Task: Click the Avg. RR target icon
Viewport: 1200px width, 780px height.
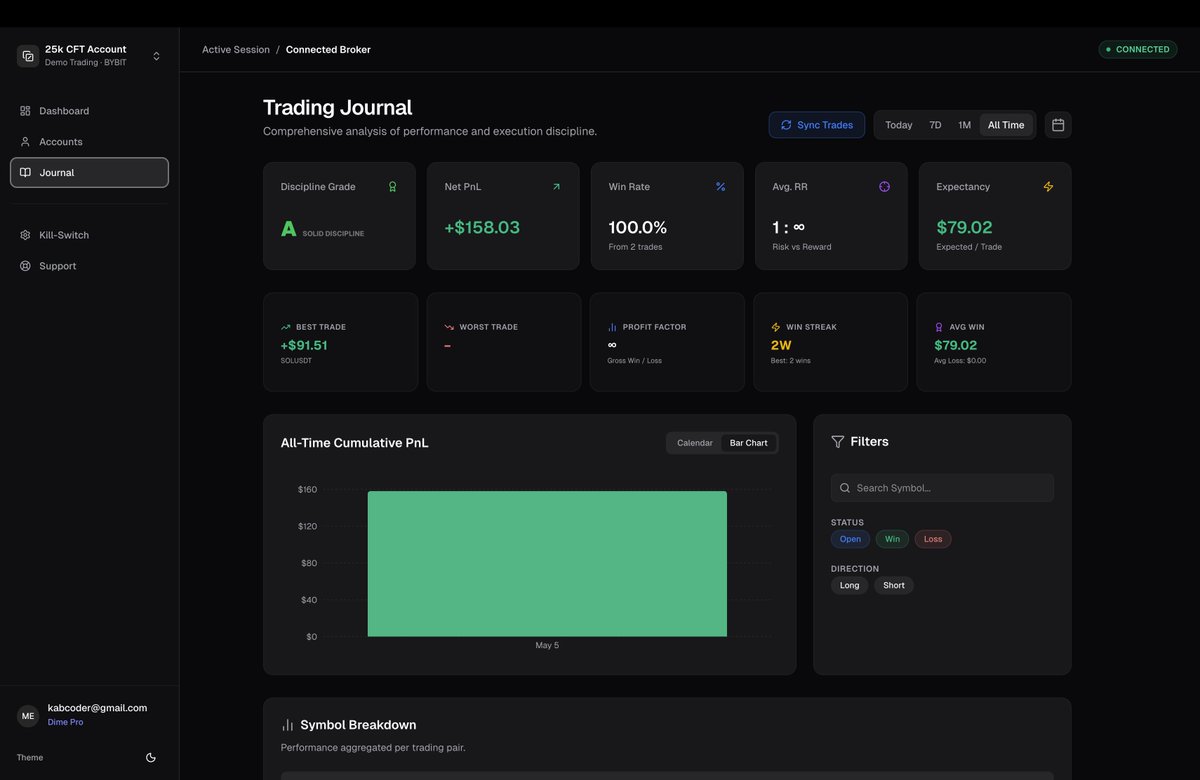Action: [884, 187]
